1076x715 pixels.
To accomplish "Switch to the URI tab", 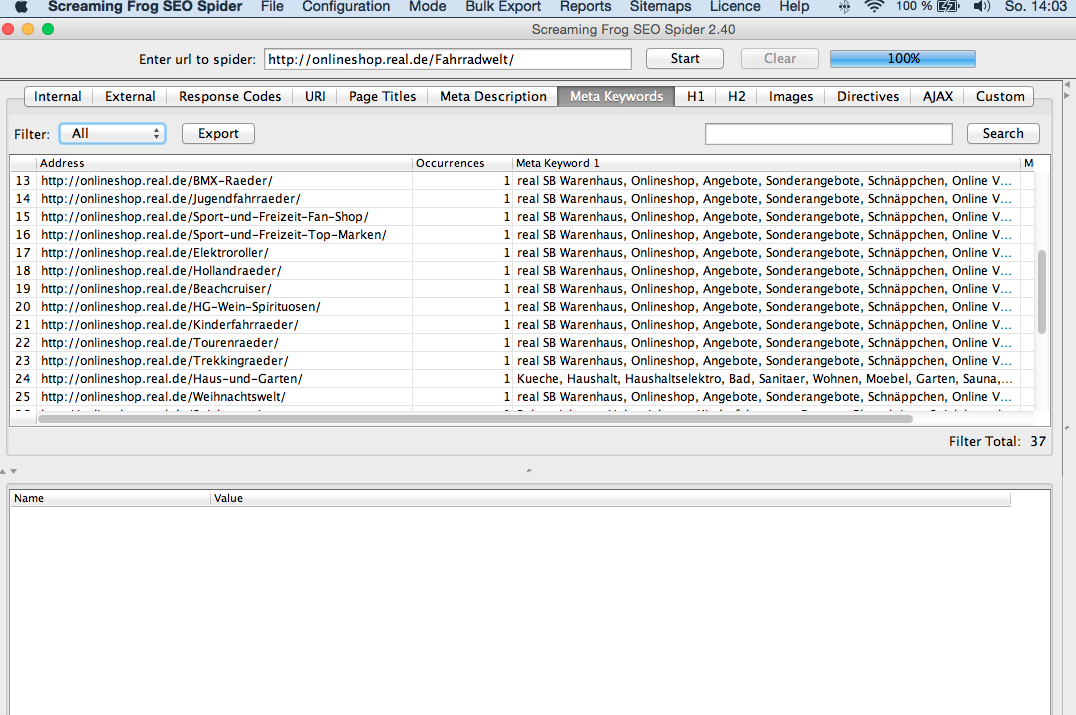I will point(315,97).
